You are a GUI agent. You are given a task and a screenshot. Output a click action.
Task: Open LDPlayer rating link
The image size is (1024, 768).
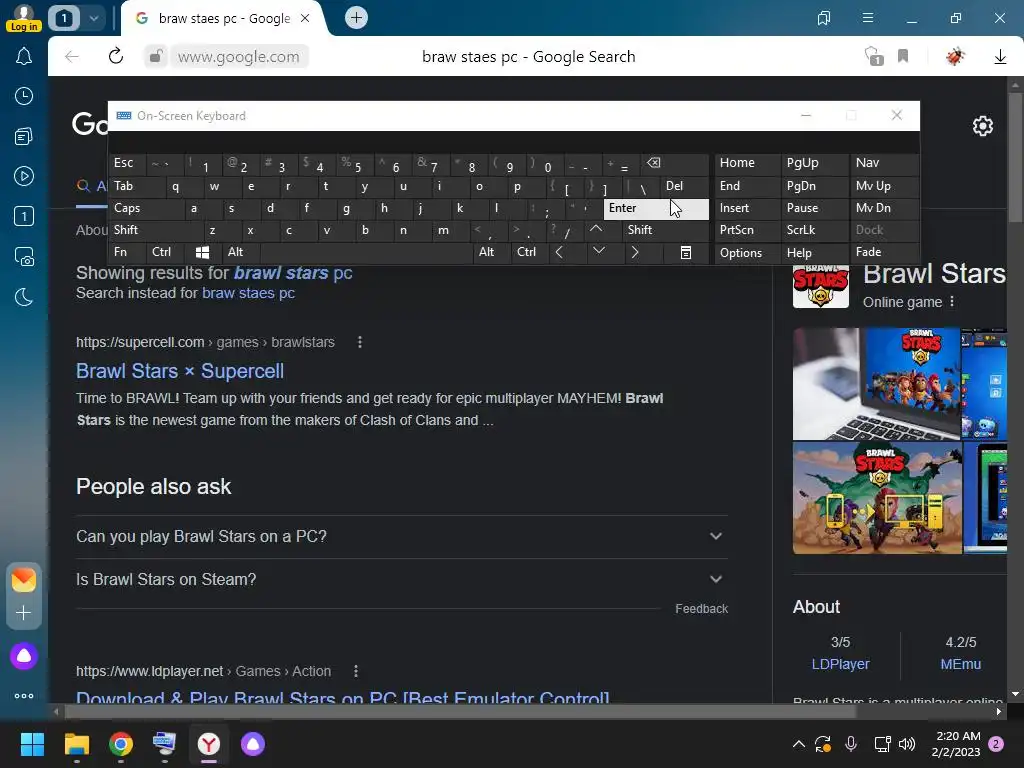tap(840, 664)
